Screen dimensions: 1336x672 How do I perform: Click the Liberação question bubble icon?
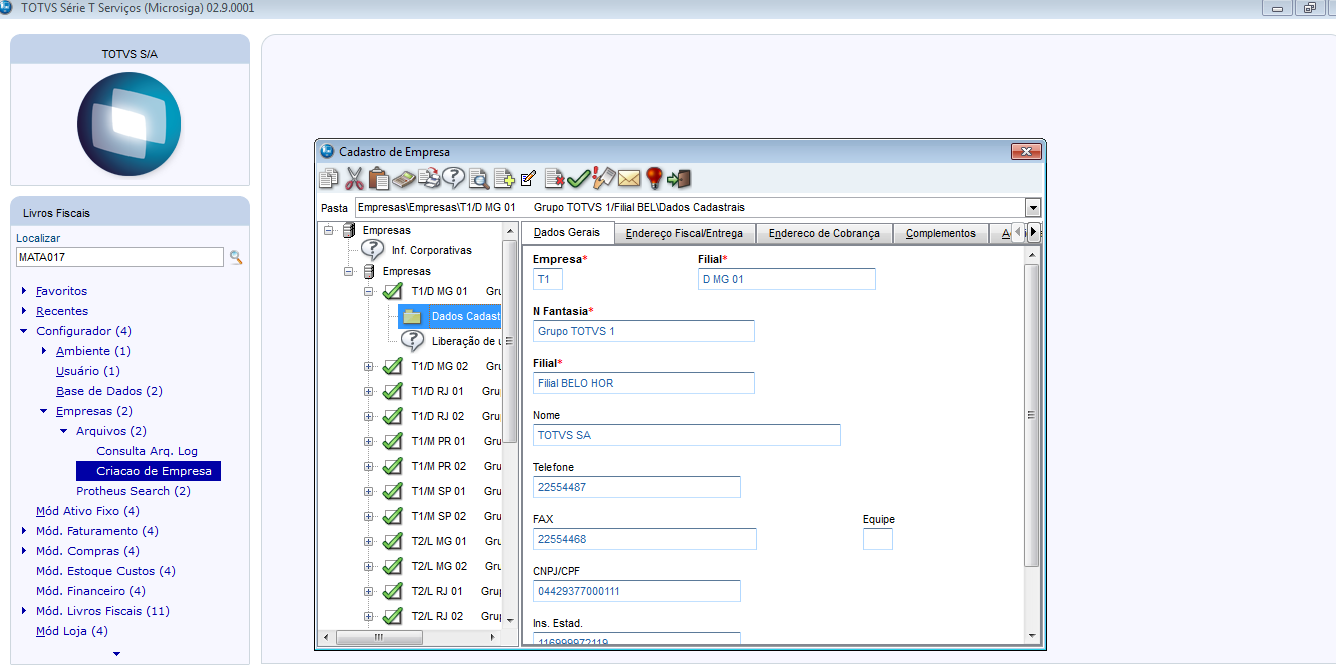pyautogui.click(x=412, y=341)
